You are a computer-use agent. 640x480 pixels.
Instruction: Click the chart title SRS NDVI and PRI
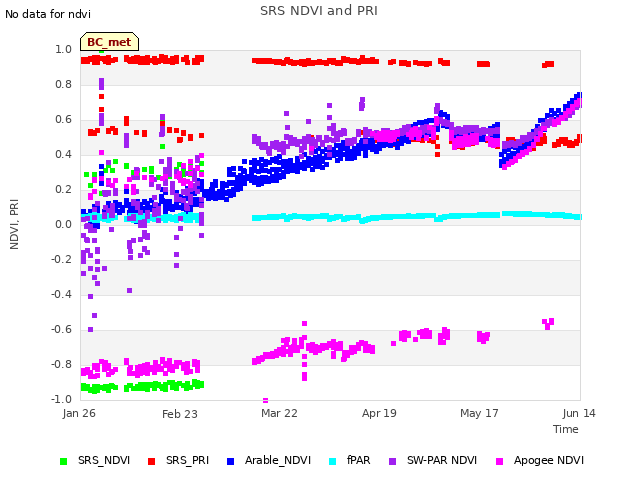pyautogui.click(x=319, y=11)
